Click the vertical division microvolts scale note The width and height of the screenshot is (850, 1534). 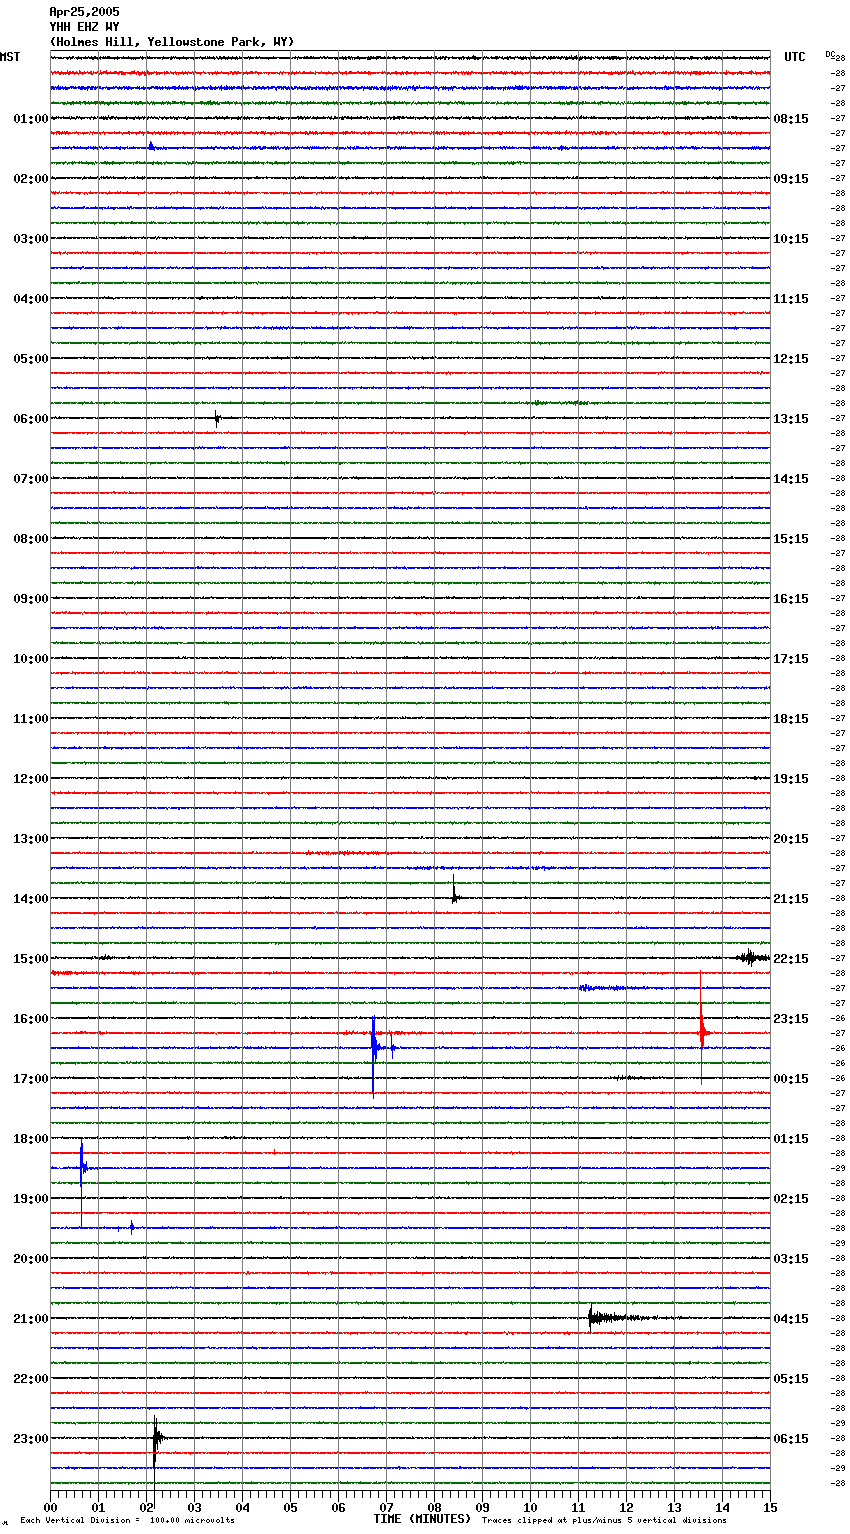coord(127,1521)
